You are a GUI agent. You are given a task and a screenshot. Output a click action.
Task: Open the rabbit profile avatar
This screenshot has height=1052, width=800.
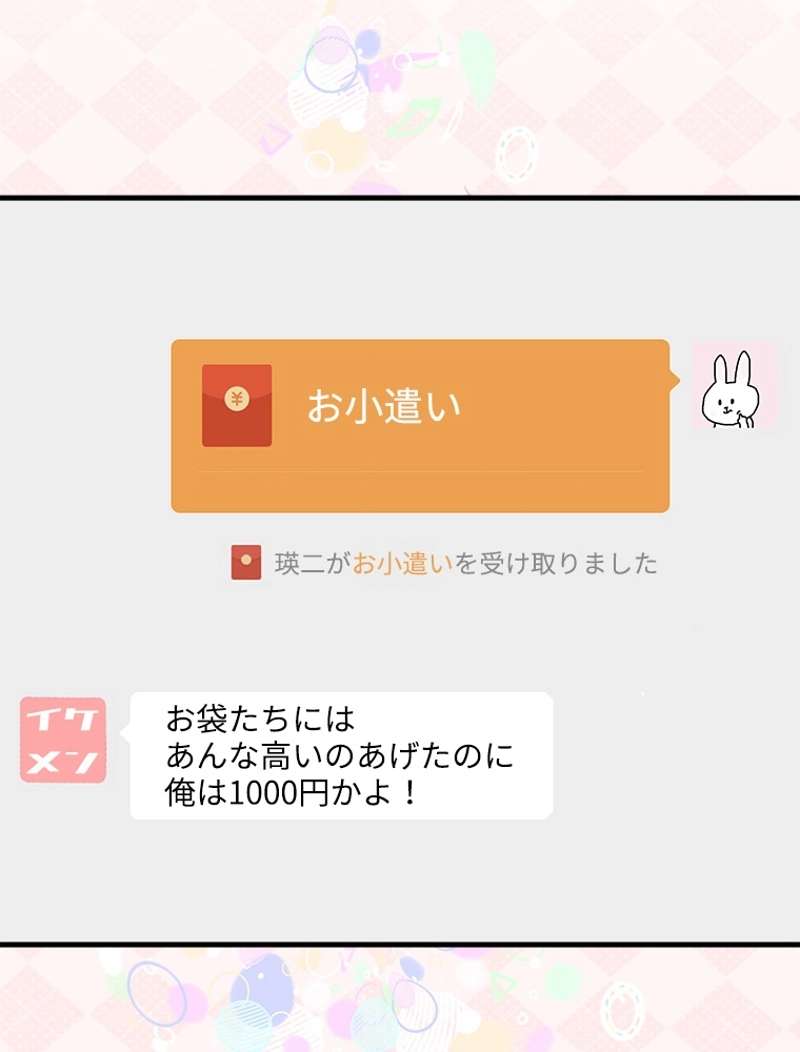click(x=734, y=387)
